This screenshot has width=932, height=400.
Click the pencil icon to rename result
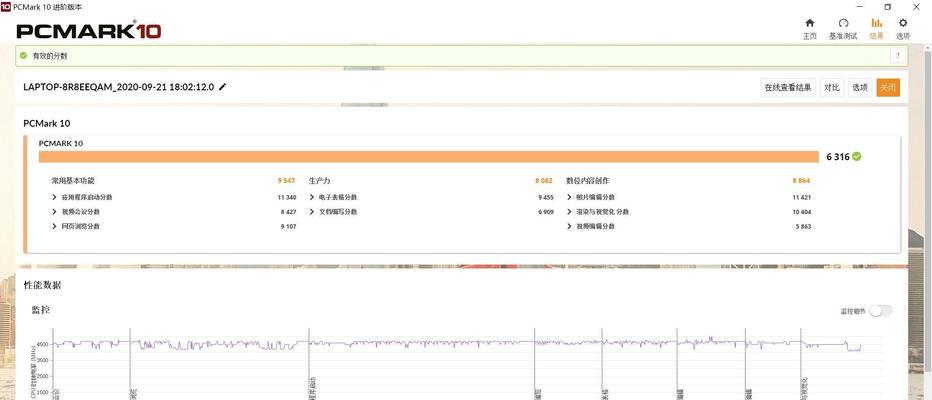223,87
